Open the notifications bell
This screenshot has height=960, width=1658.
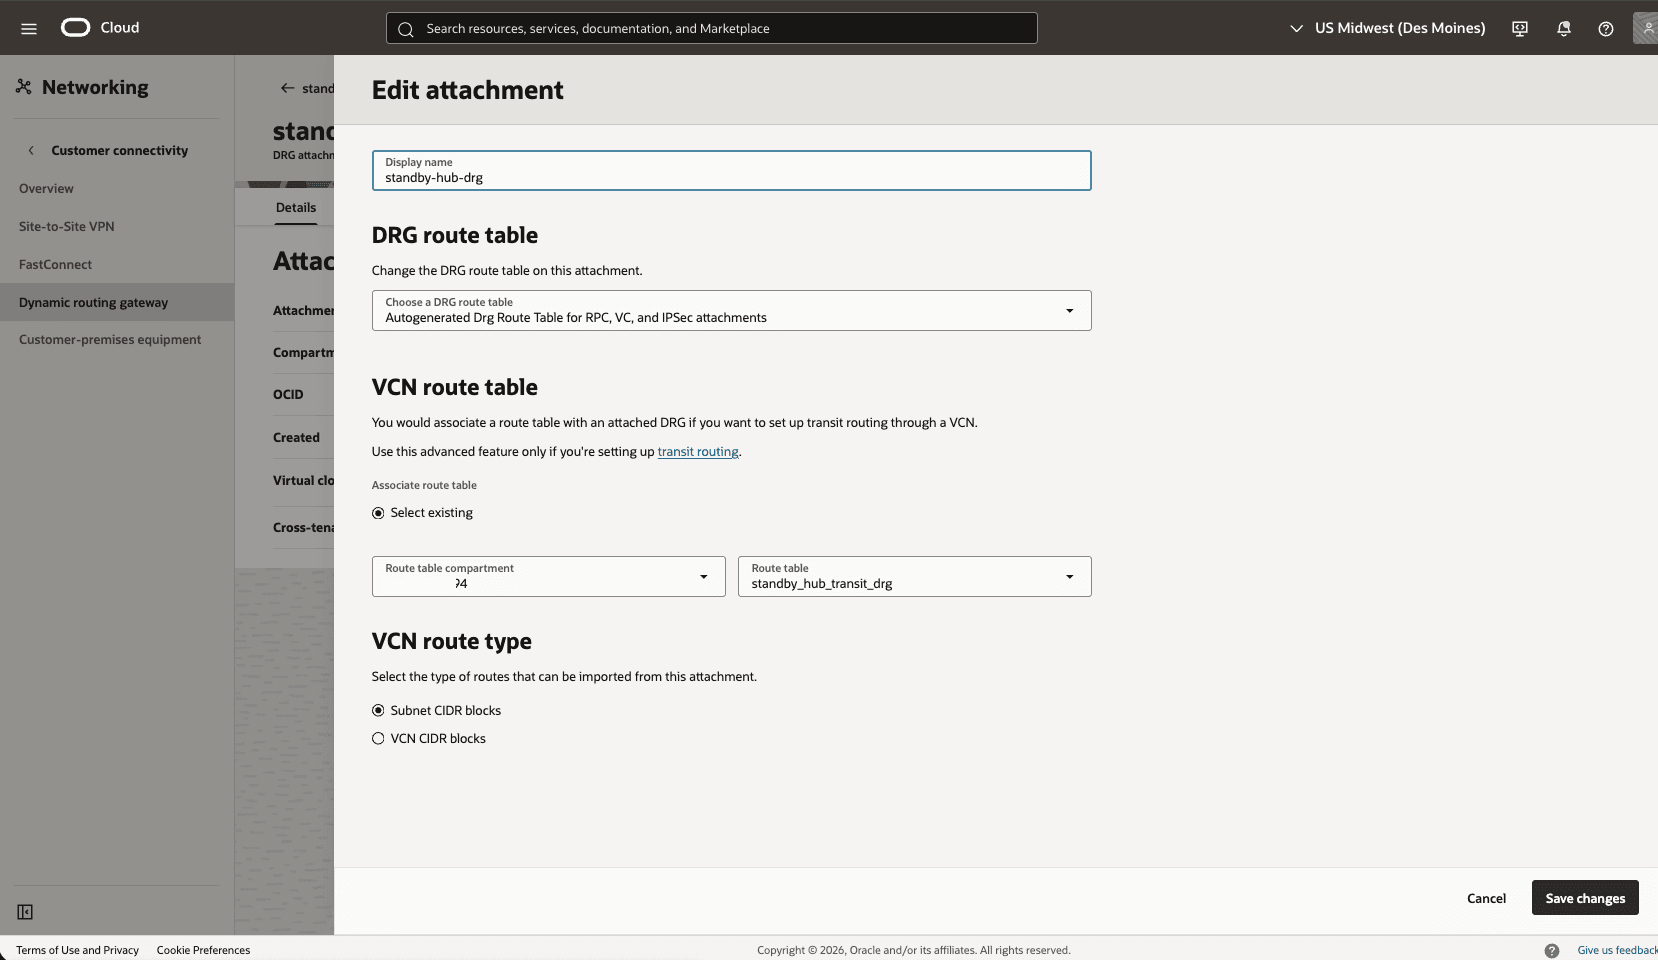(x=1563, y=28)
